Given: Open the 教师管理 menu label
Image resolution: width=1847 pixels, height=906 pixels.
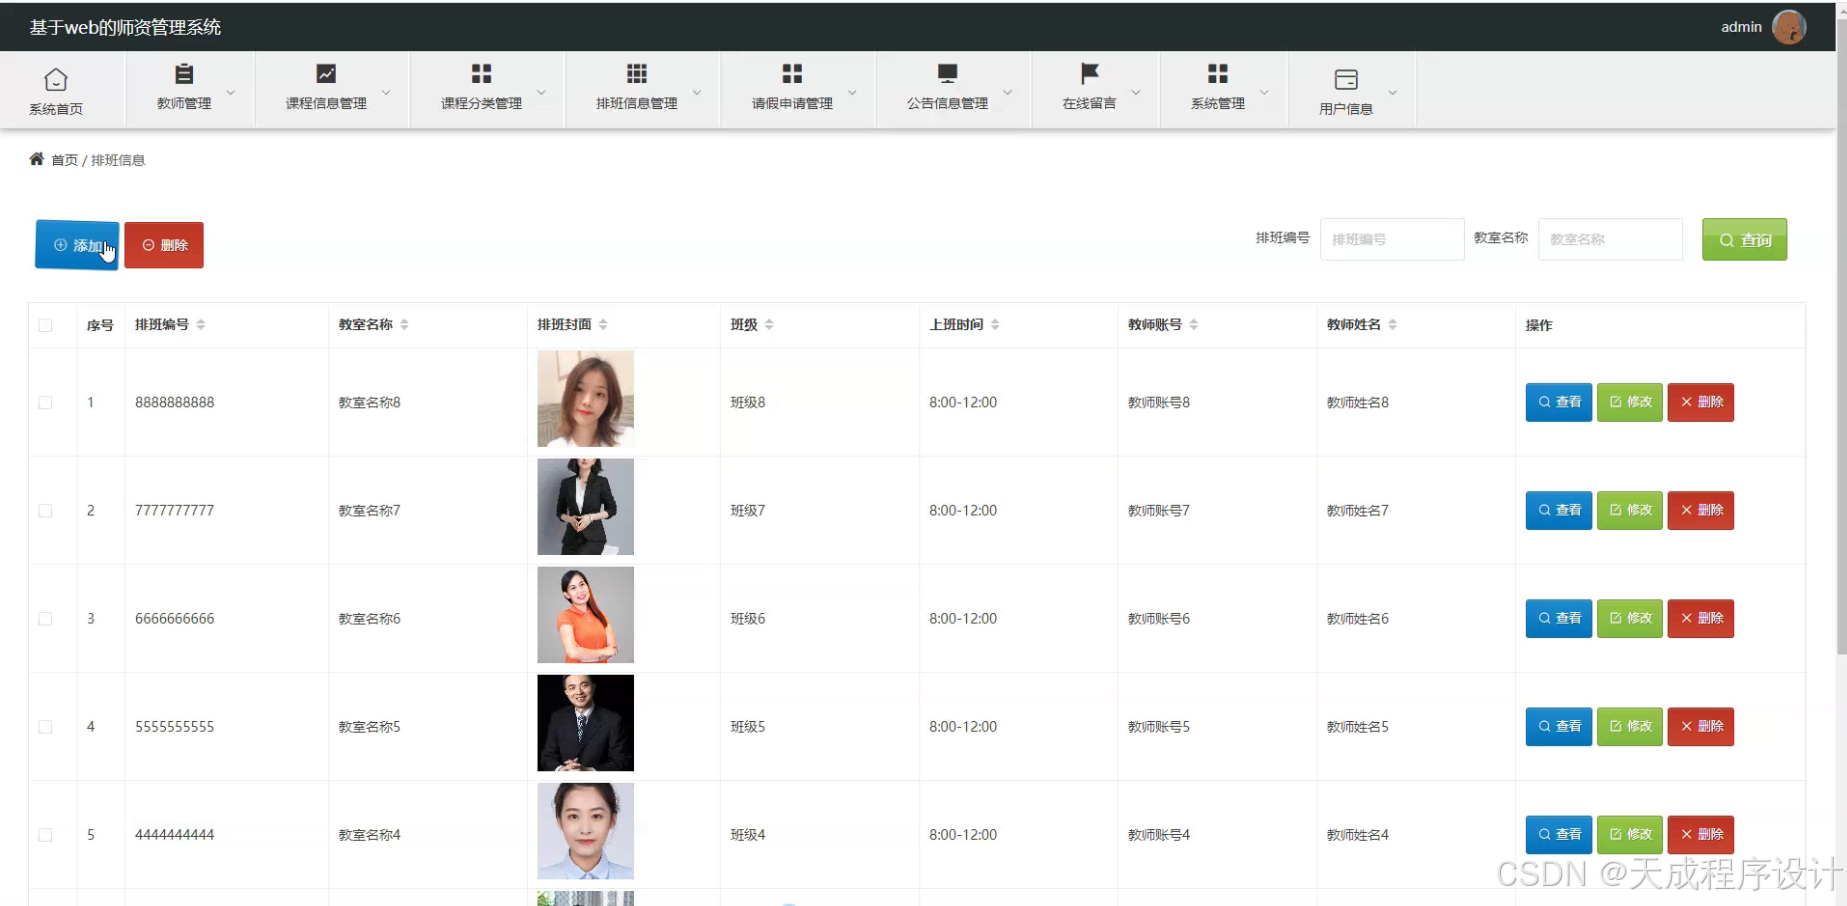Looking at the screenshot, I should pyautogui.click(x=184, y=103).
